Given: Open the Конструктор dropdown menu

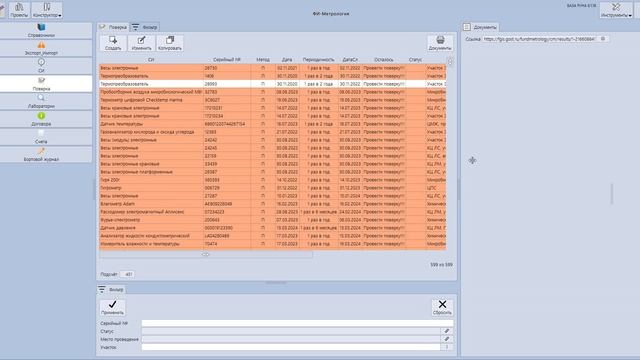Looking at the screenshot, I should pos(47,10).
